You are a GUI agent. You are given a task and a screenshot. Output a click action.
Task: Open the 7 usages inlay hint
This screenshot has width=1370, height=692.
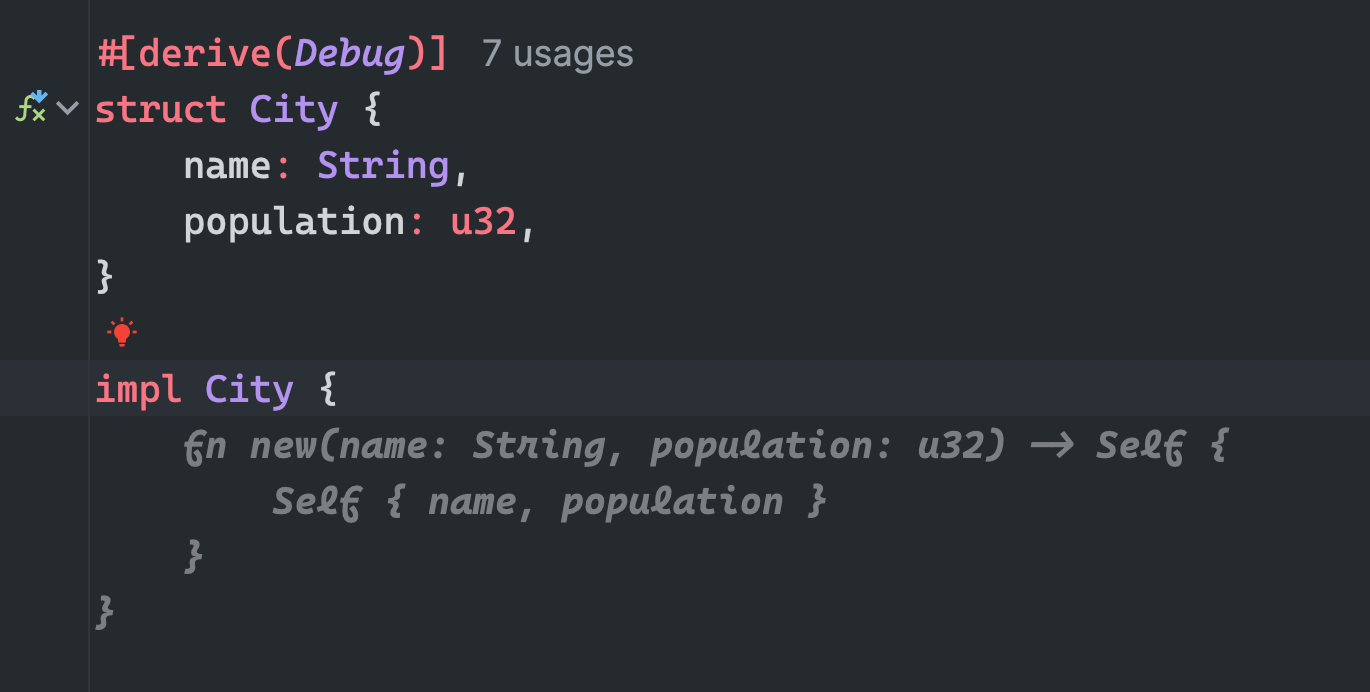pyautogui.click(x=557, y=54)
